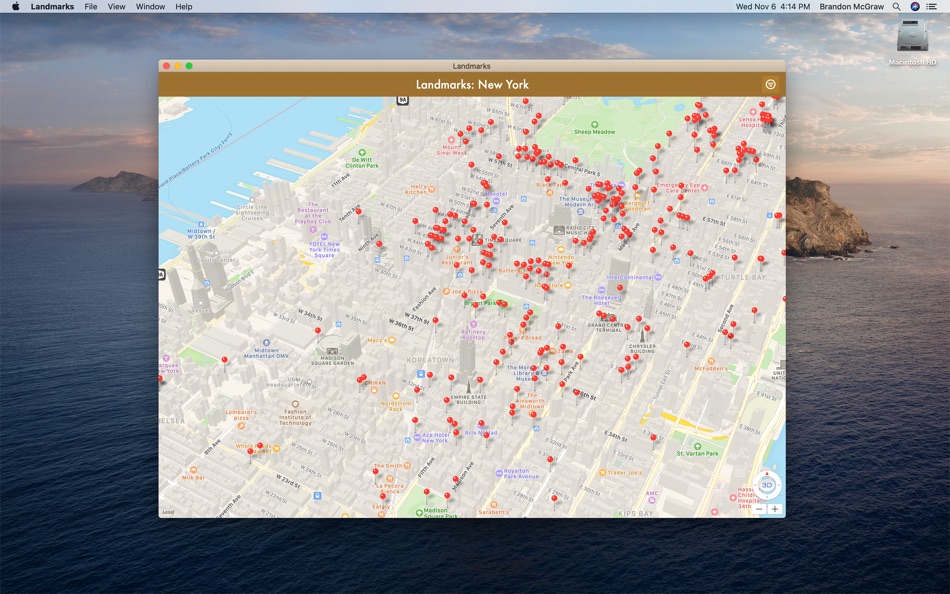Click the AMC theater icon

click(651, 501)
